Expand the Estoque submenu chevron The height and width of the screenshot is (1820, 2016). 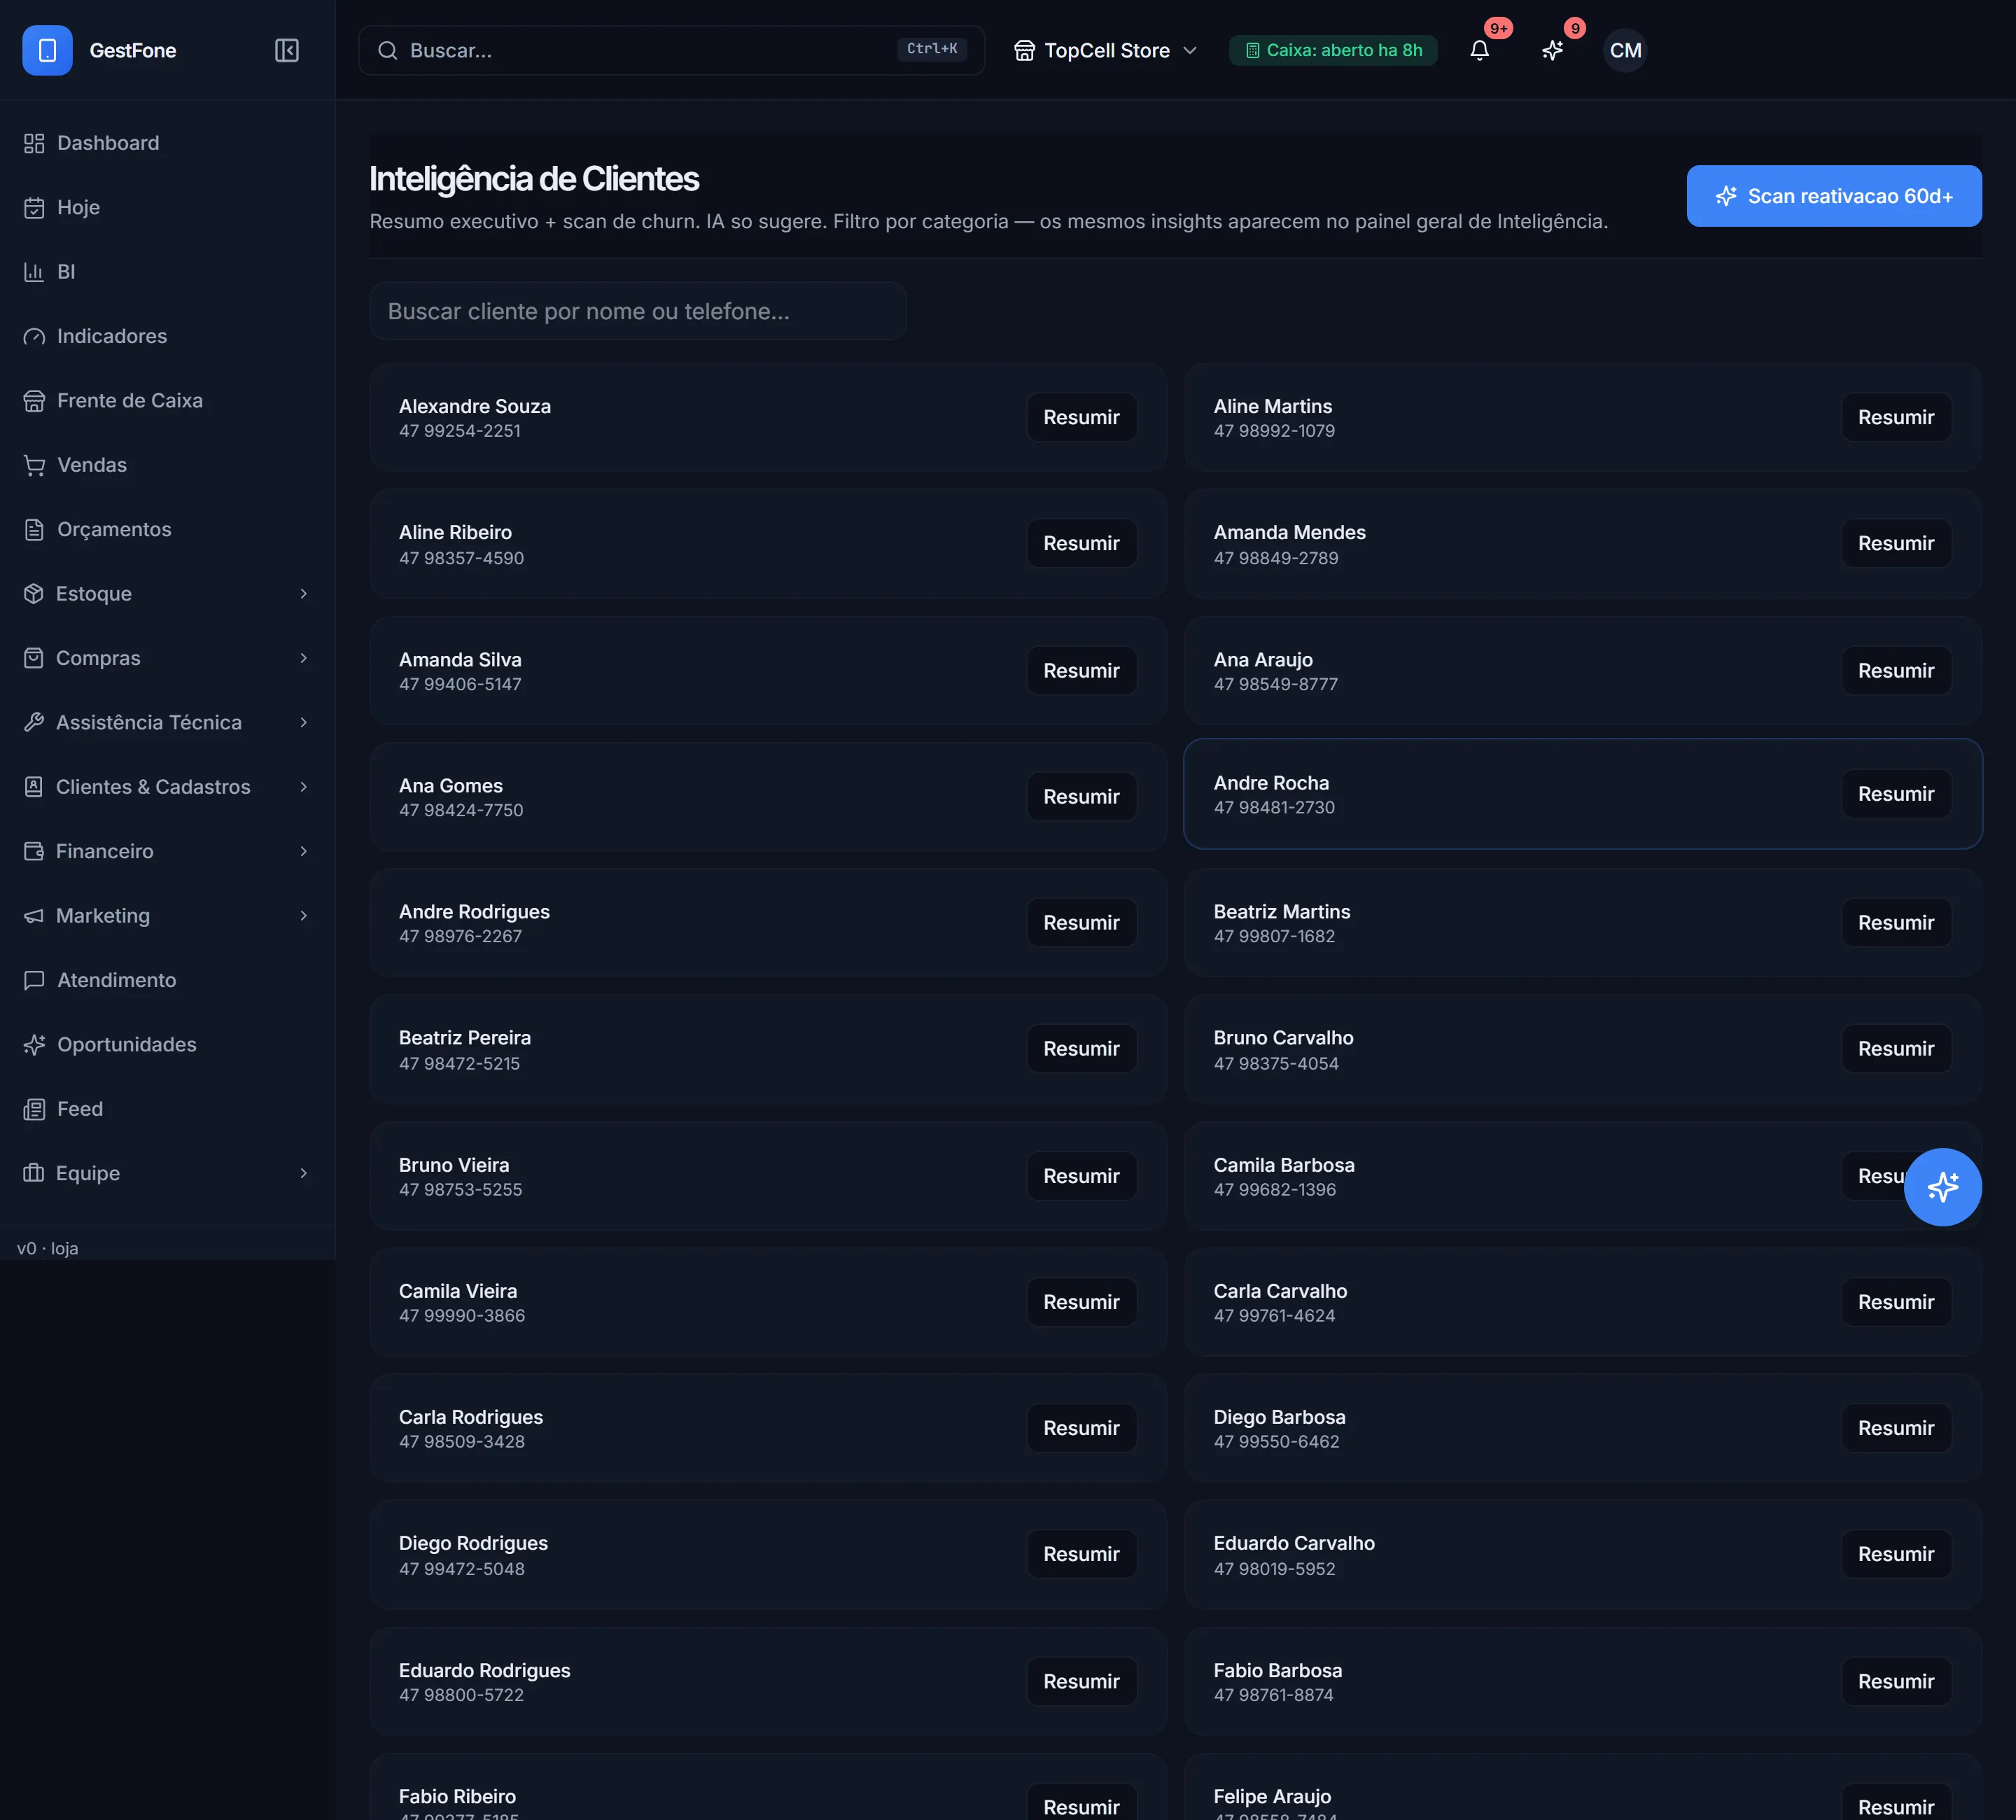click(x=304, y=594)
